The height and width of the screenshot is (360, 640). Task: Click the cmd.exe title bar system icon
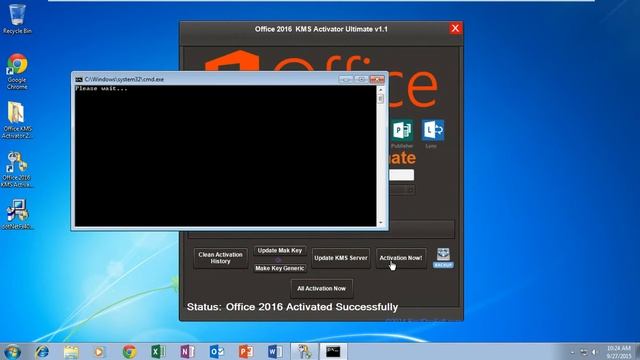[79, 80]
